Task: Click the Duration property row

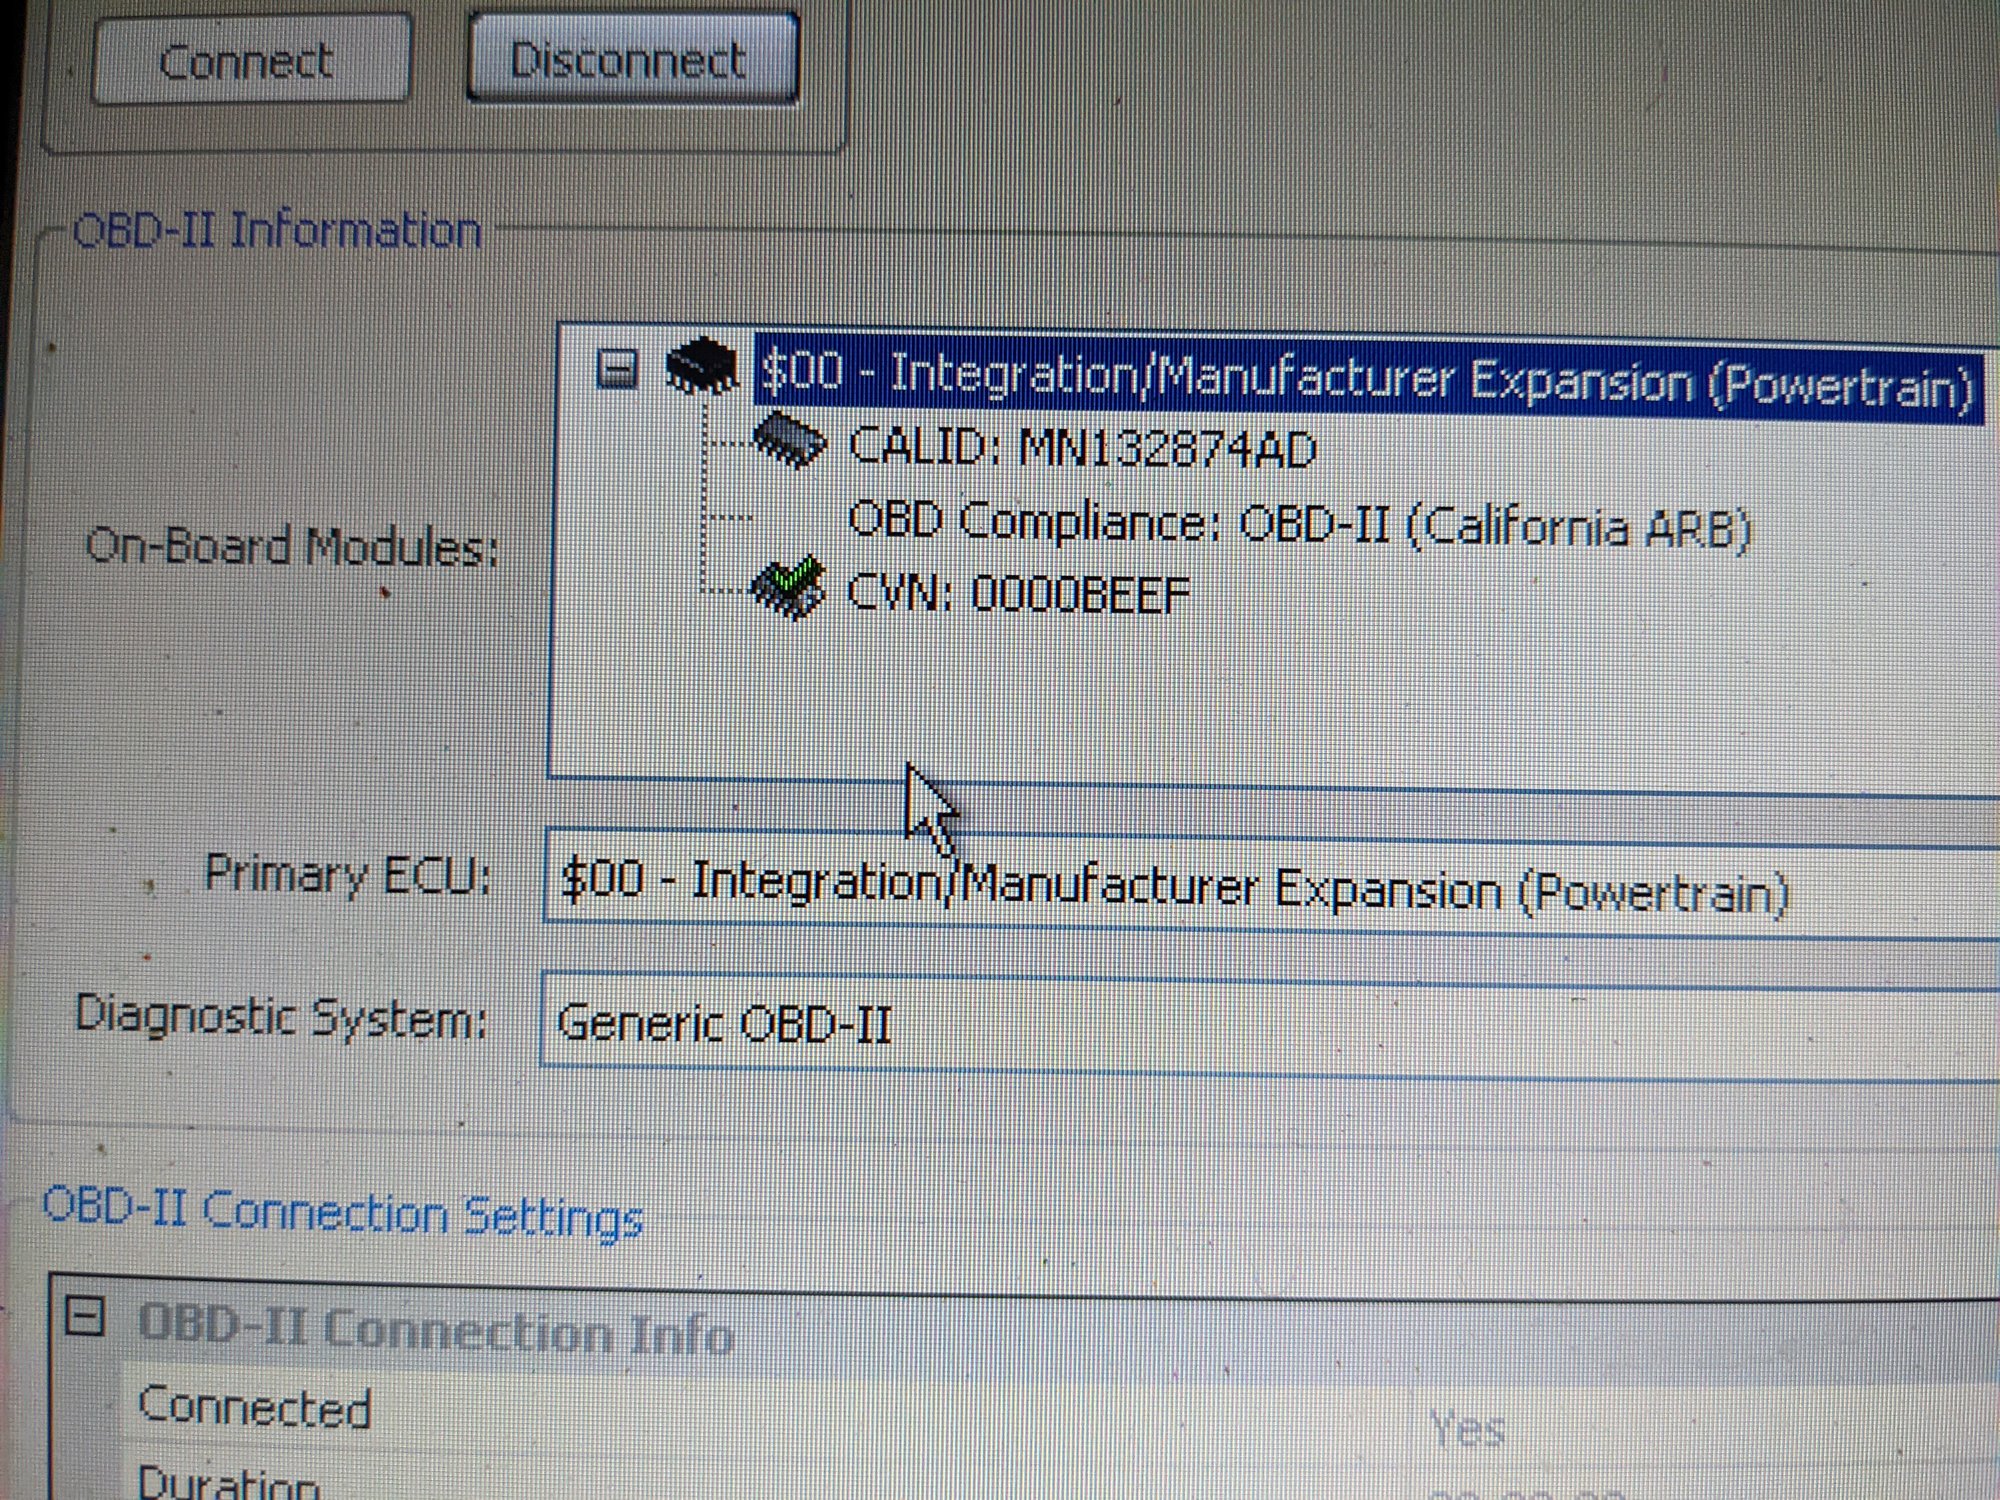Action: pyautogui.click(x=228, y=1482)
